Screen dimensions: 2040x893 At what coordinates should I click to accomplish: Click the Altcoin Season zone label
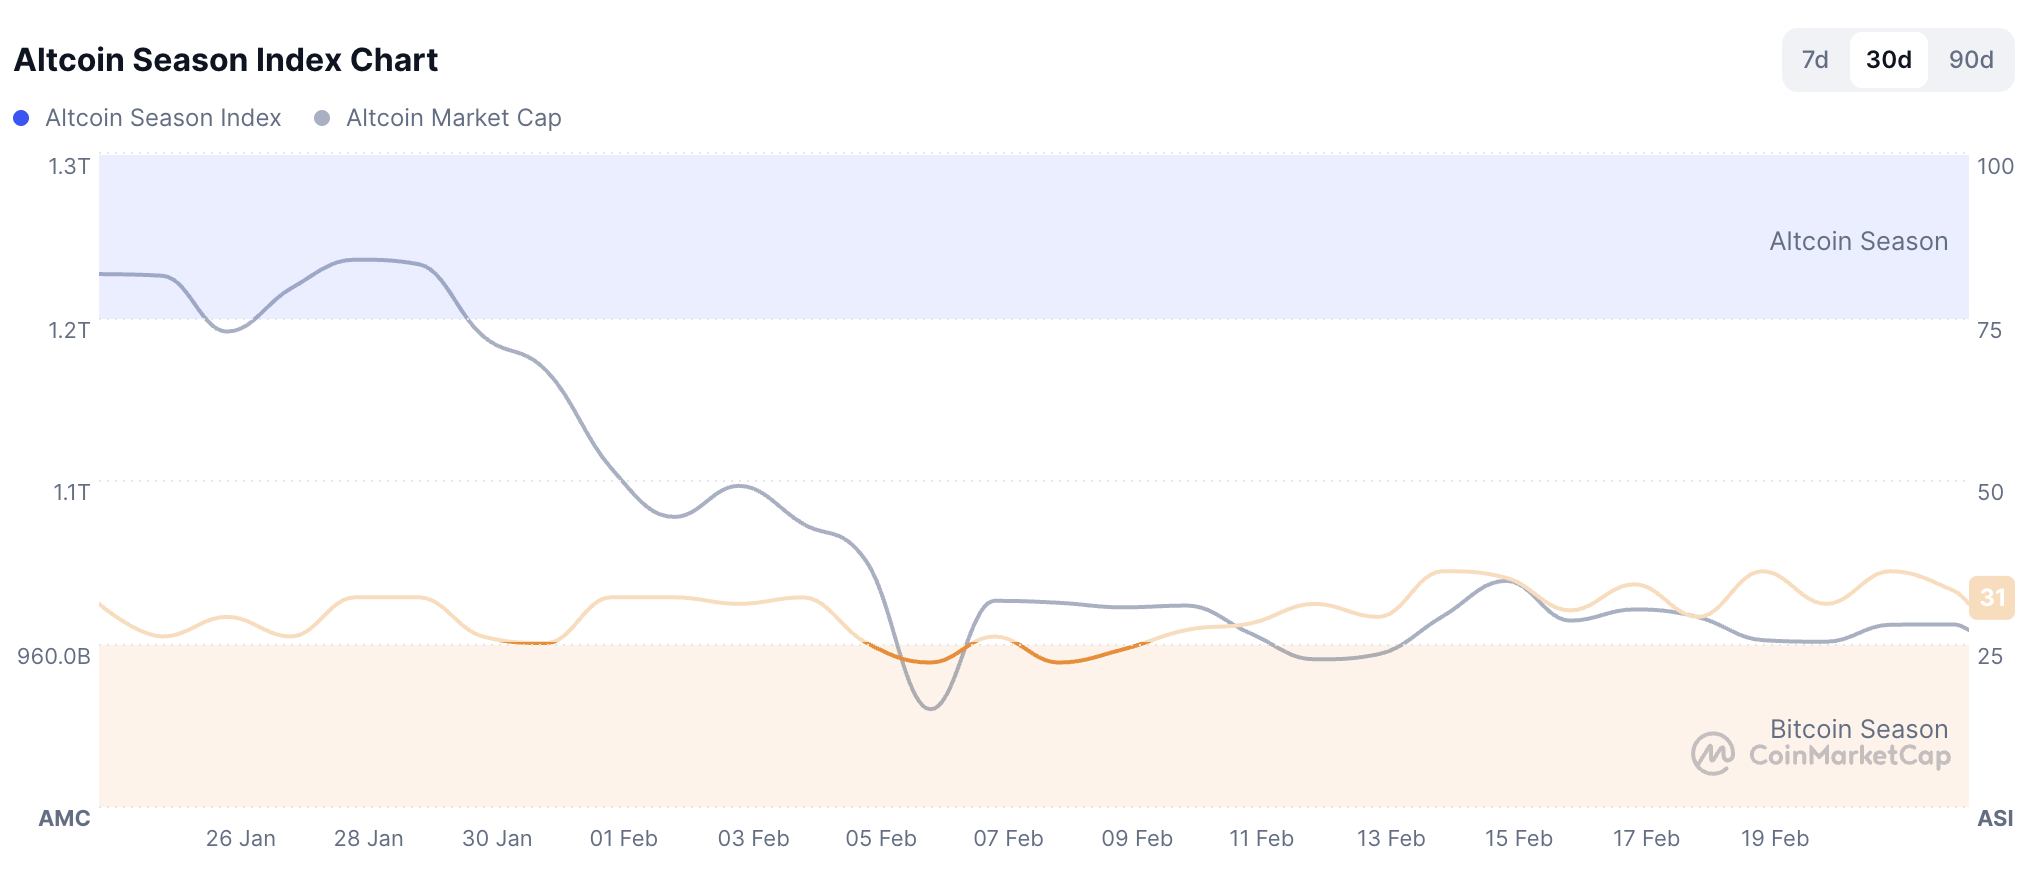(x=1858, y=241)
